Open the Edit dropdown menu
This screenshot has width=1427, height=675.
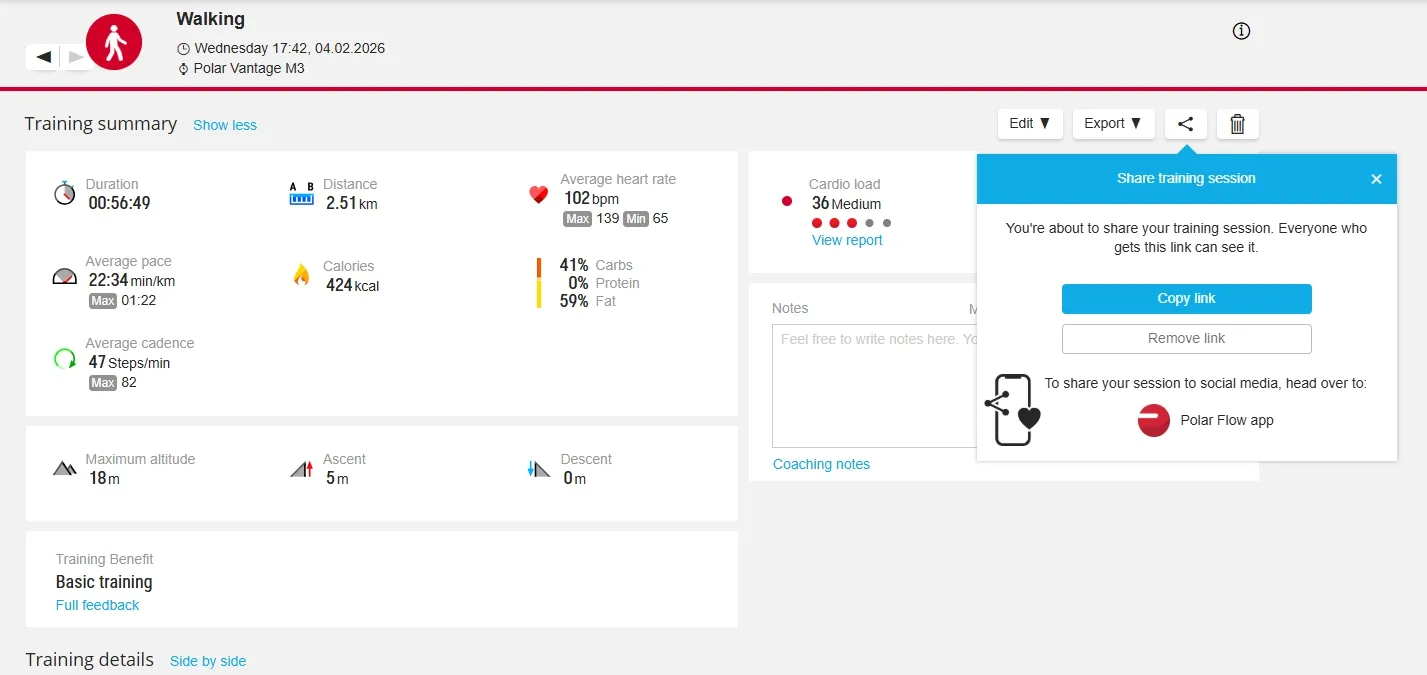(x=1029, y=124)
